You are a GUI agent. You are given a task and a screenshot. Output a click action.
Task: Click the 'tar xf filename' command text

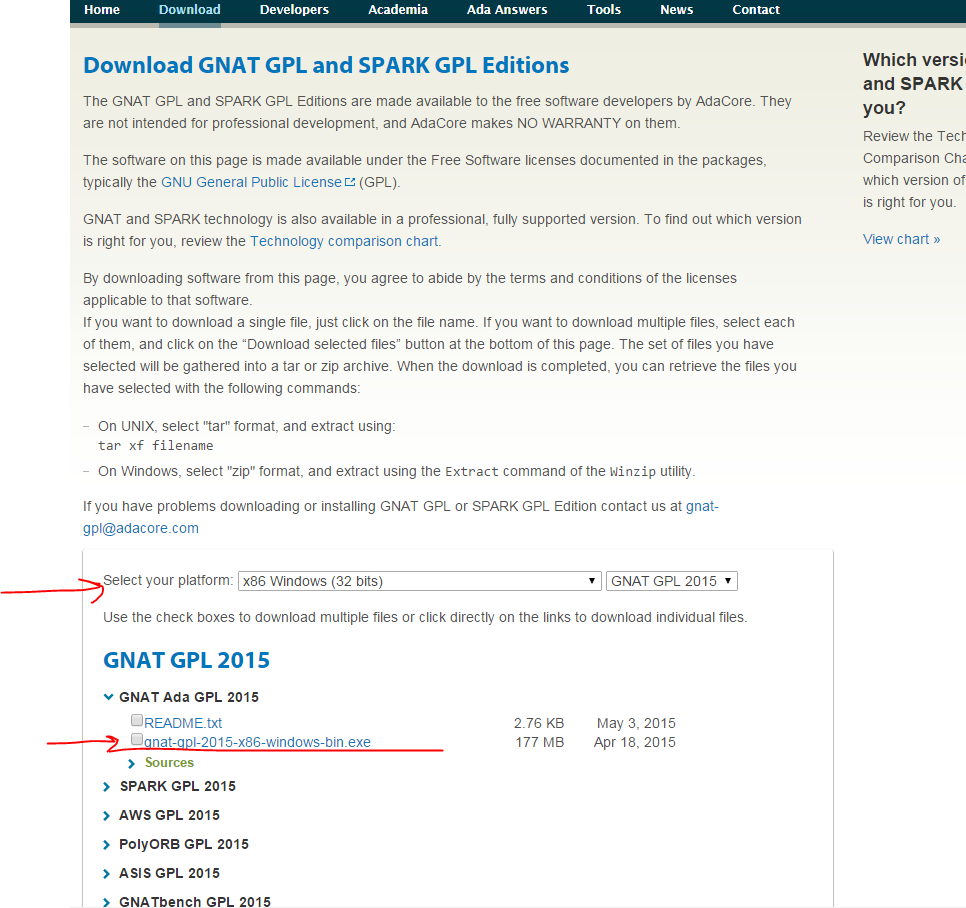click(155, 446)
